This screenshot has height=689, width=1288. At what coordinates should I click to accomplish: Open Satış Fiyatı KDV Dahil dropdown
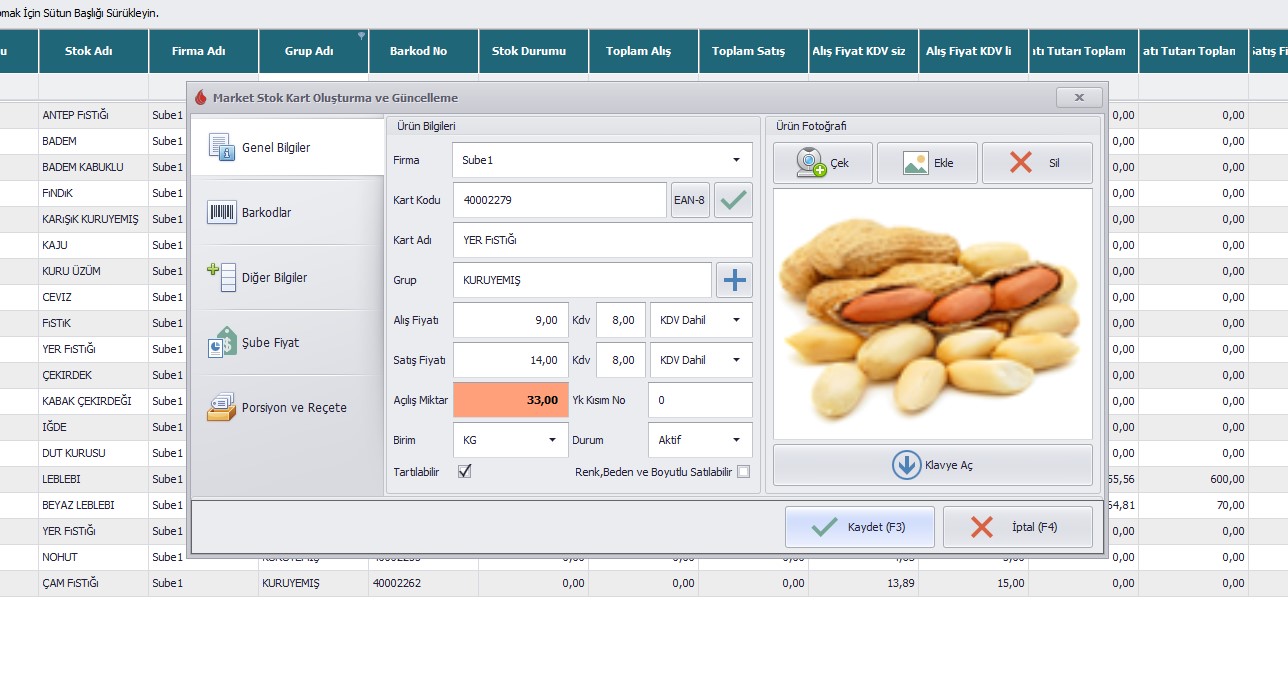[x=736, y=360]
